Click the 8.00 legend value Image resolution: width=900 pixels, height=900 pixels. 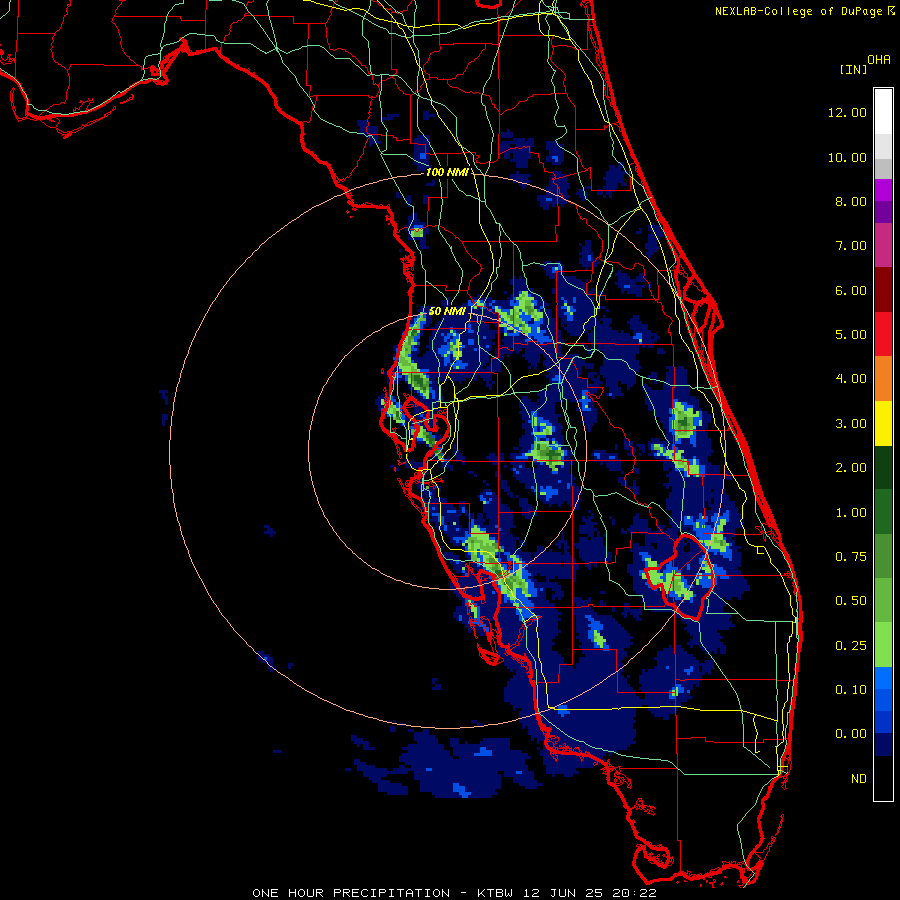click(x=851, y=201)
